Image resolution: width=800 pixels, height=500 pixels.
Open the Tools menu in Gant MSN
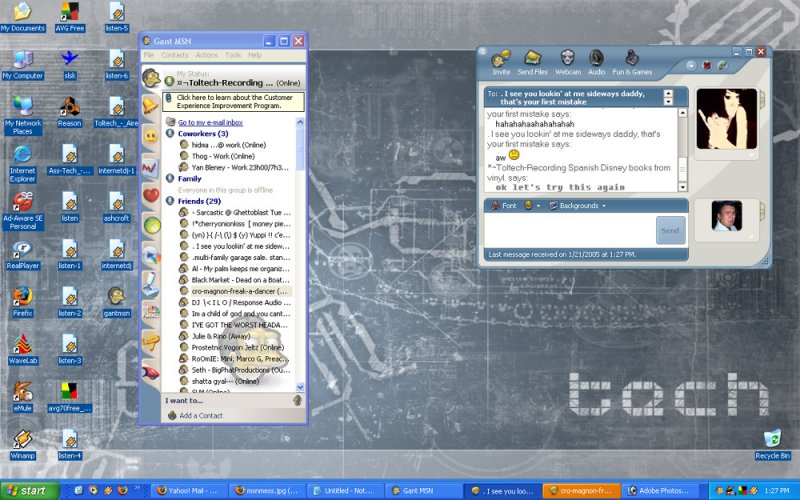point(233,55)
